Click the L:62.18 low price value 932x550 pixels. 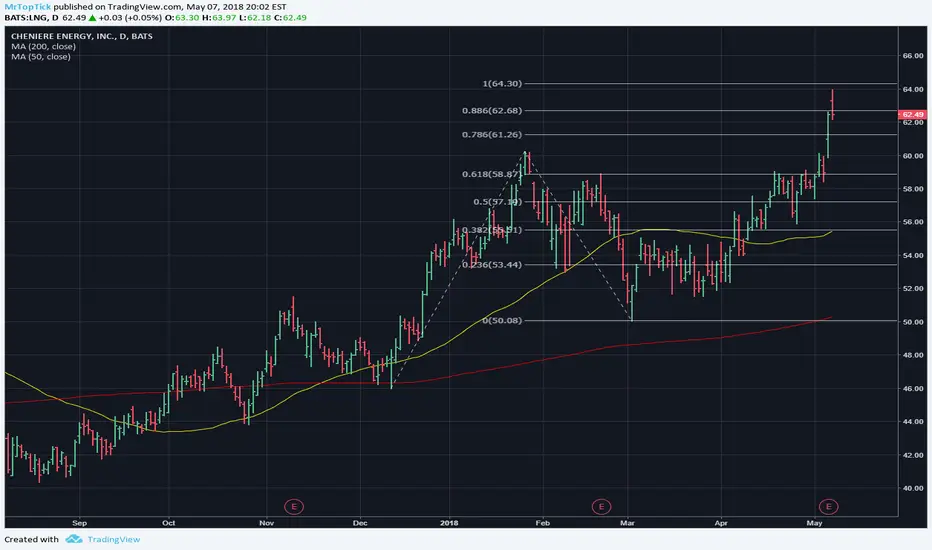coord(254,17)
